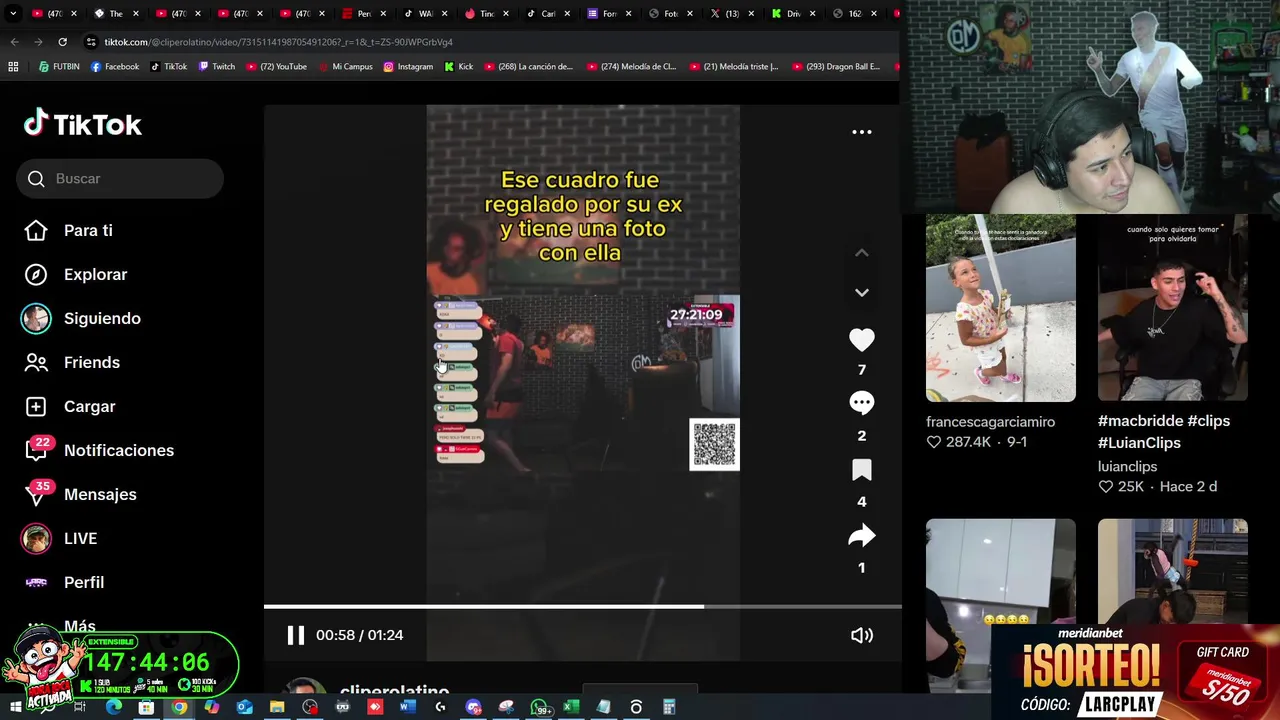
Task: Open Word from the taskbar
Action: click(x=407, y=707)
